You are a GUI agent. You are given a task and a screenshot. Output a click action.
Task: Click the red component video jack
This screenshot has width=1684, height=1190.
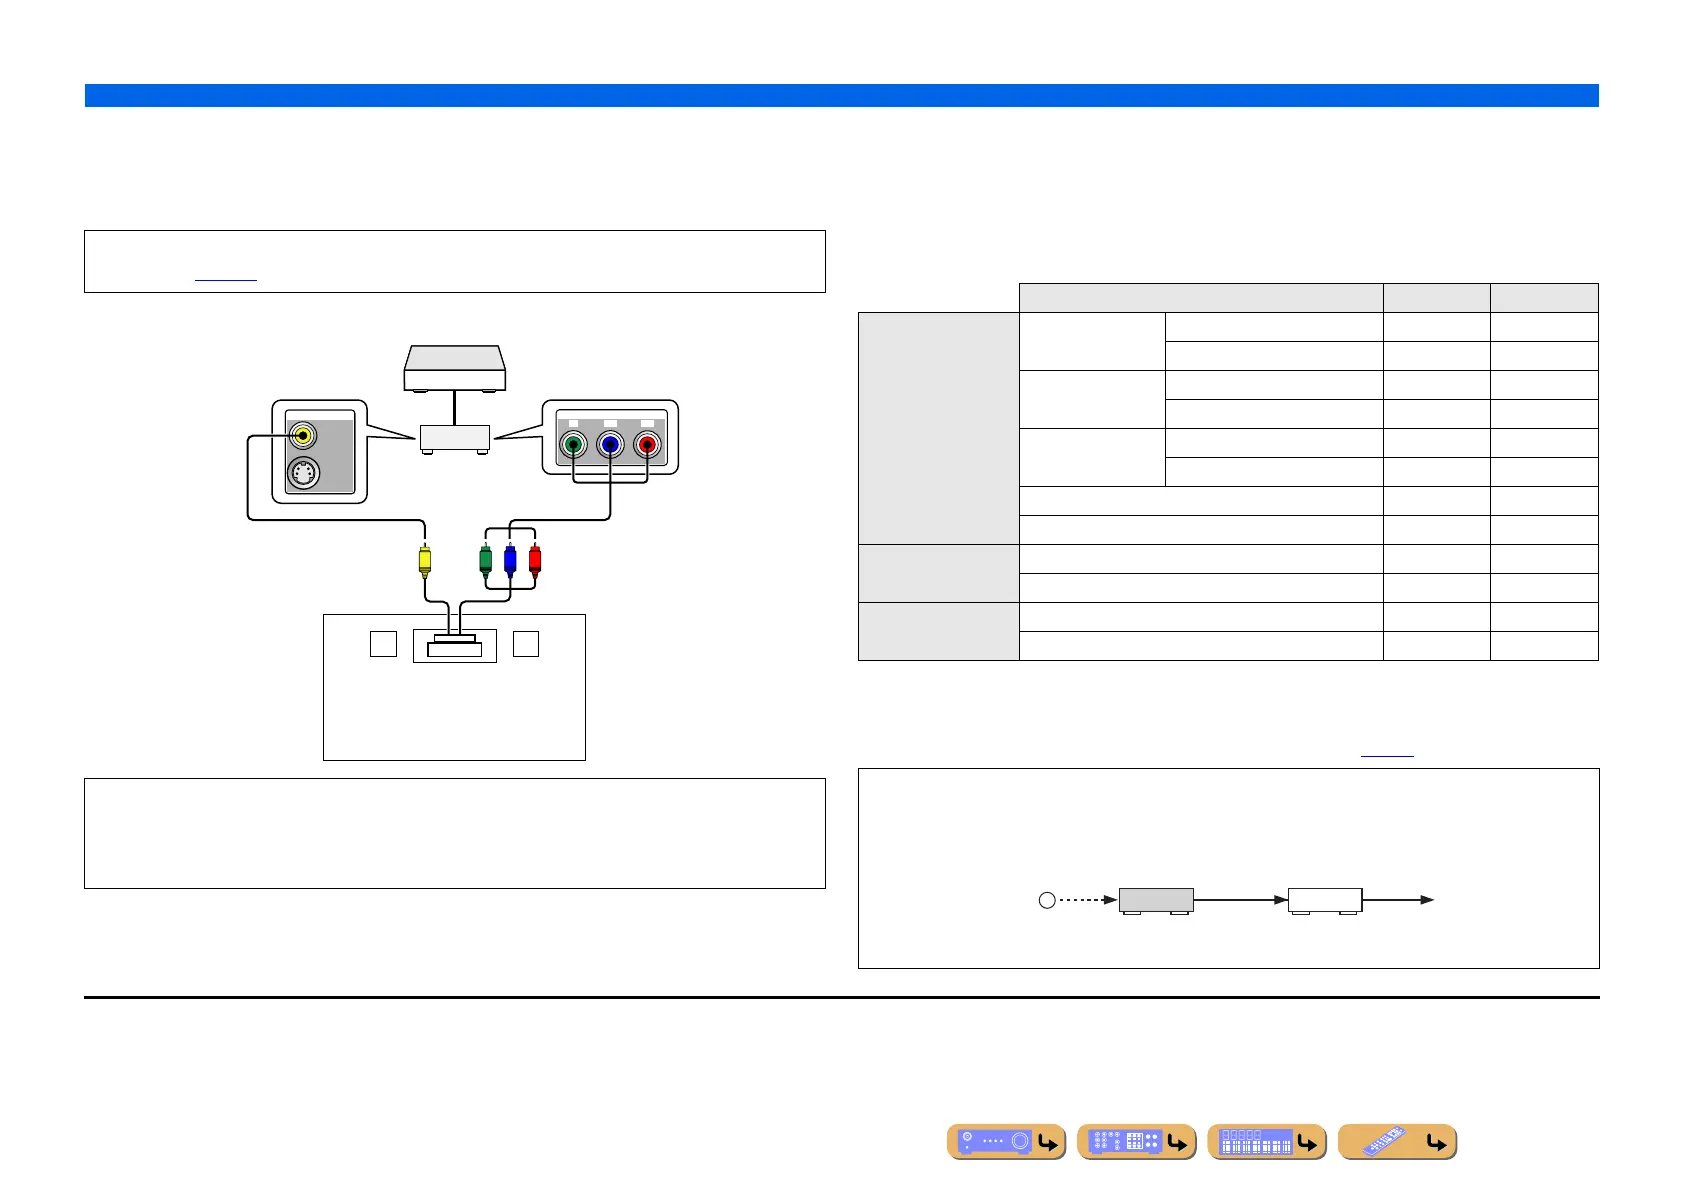pos(647,445)
